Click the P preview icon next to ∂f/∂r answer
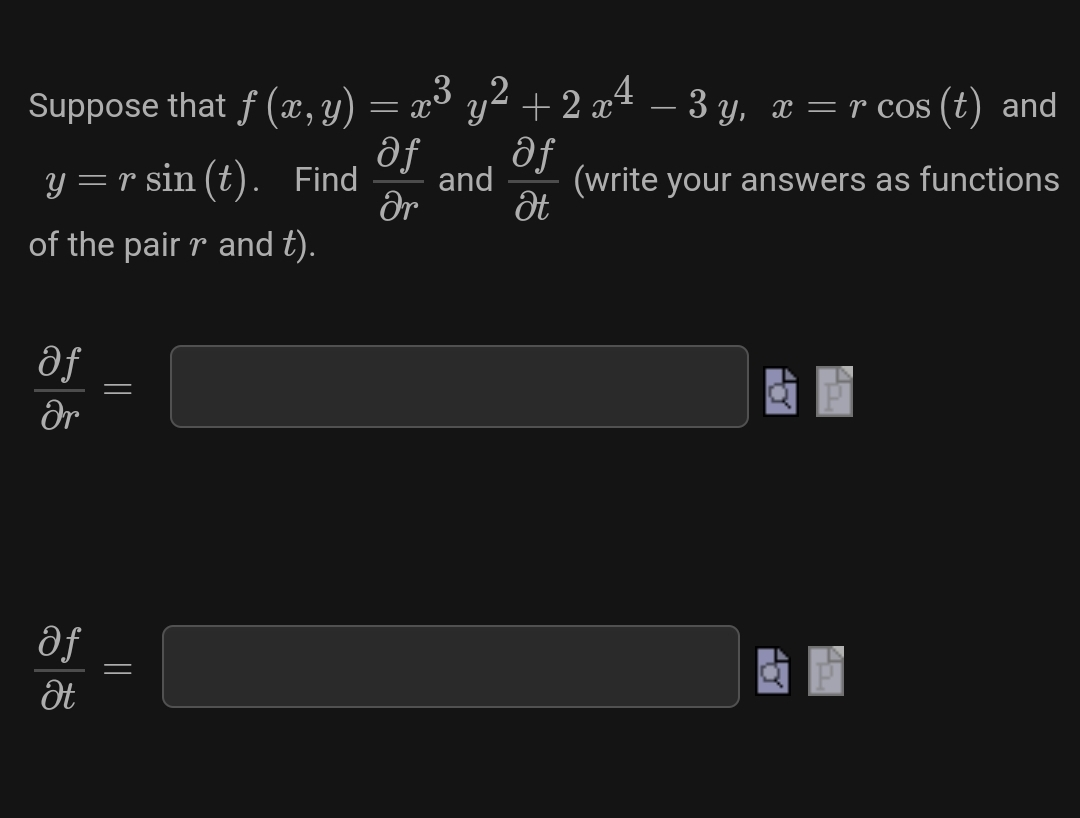This screenshot has width=1080, height=818. point(834,391)
